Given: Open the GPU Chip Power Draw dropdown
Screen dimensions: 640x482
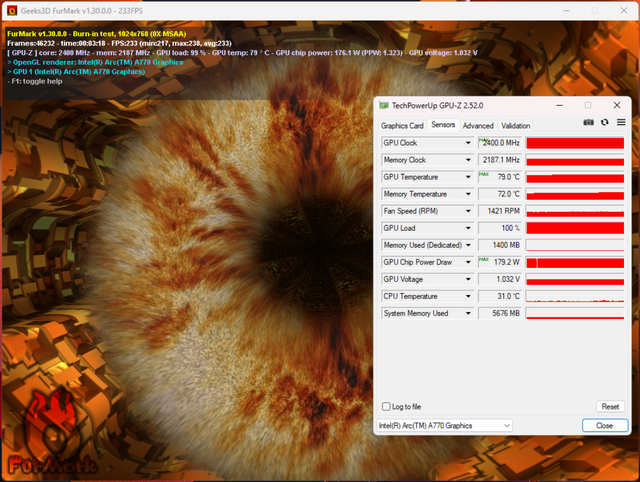Looking at the screenshot, I should [468, 262].
